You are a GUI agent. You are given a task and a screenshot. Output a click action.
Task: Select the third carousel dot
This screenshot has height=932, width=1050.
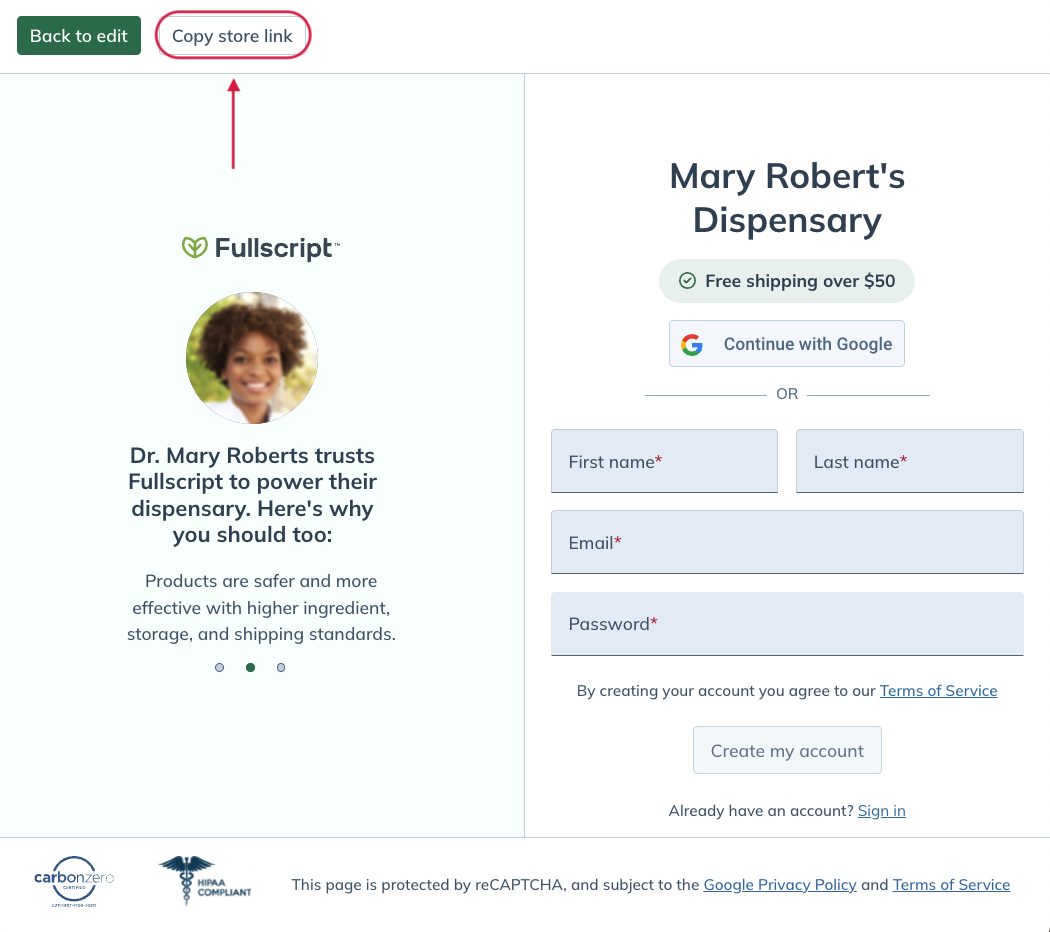(281, 668)
